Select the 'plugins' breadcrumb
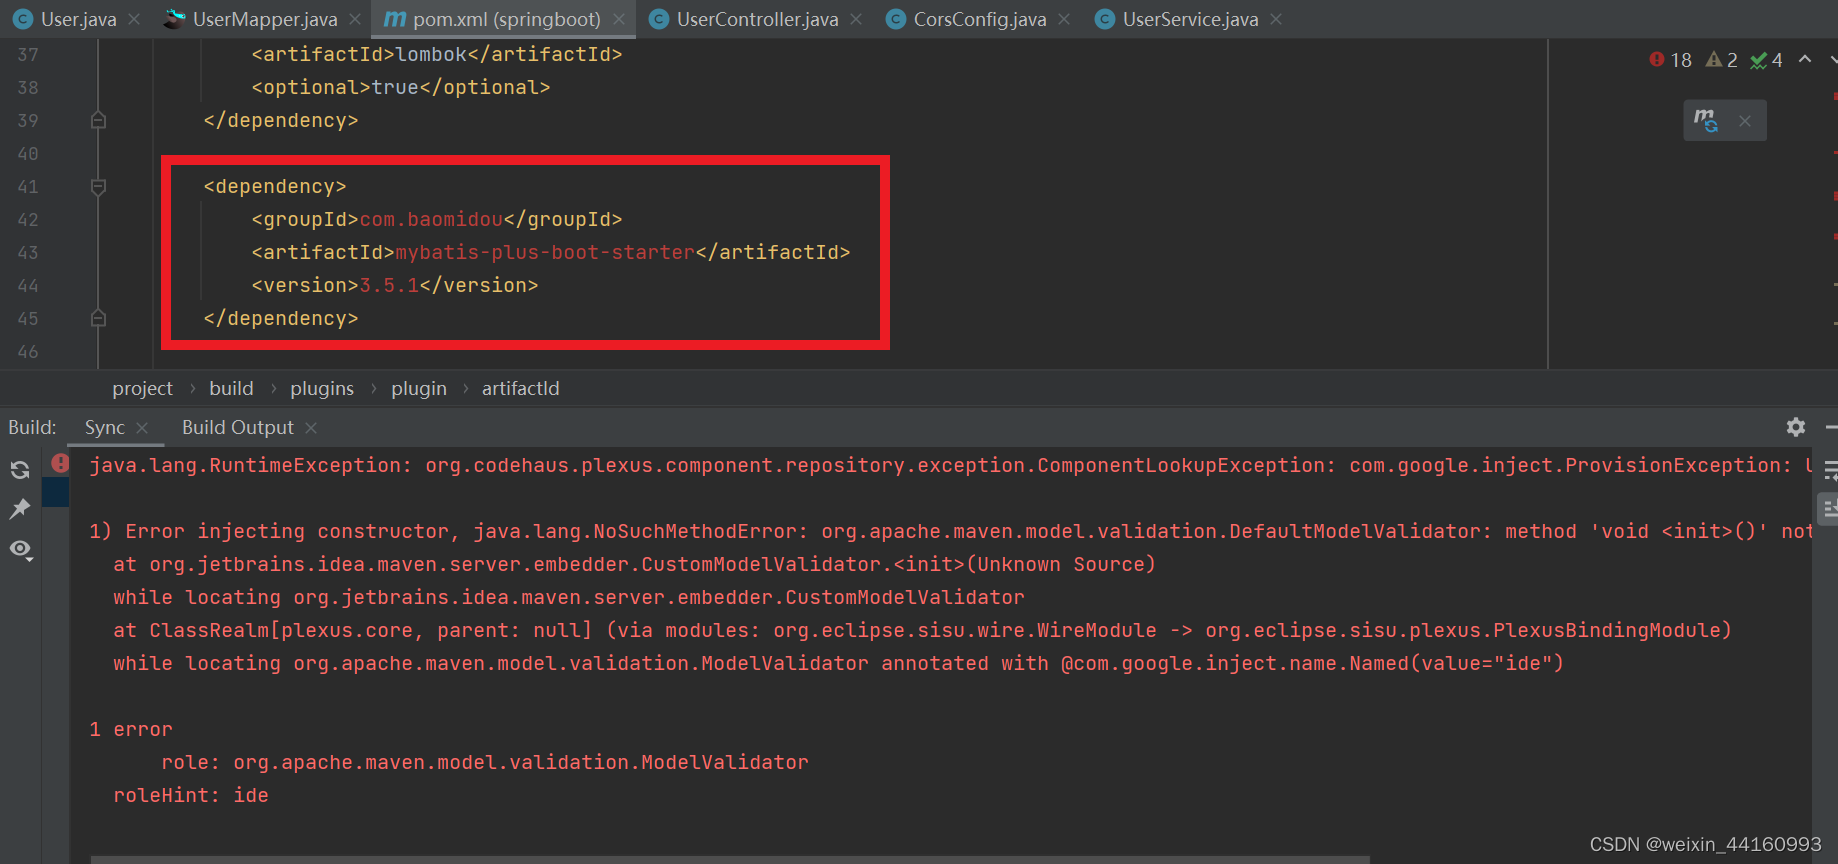This screenshot has width=1838, height=864. pos(322,388)
